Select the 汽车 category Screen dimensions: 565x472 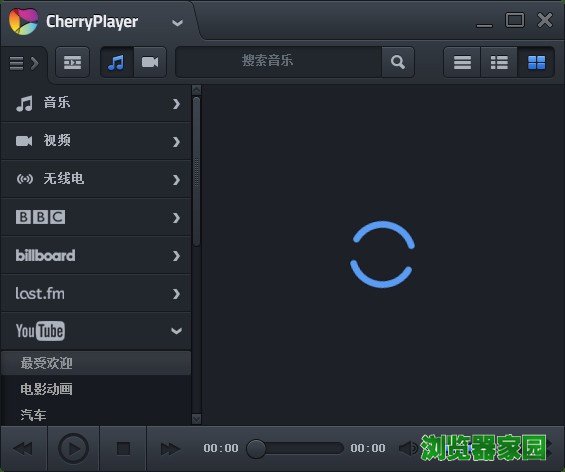click(96, 414)
